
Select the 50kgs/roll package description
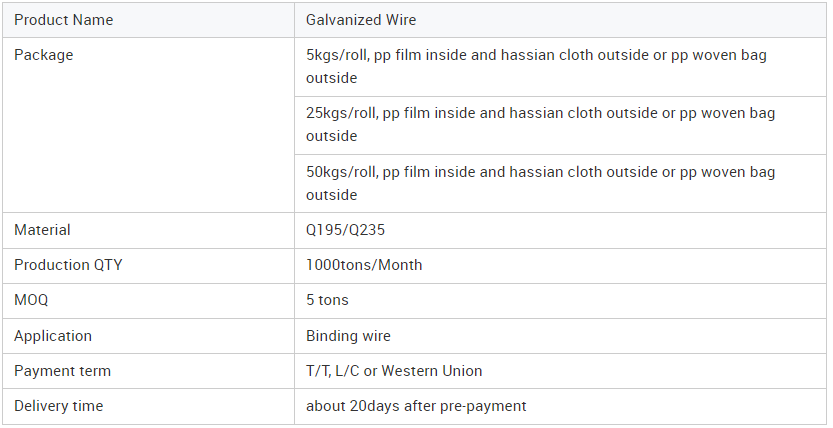pos(560,184)
